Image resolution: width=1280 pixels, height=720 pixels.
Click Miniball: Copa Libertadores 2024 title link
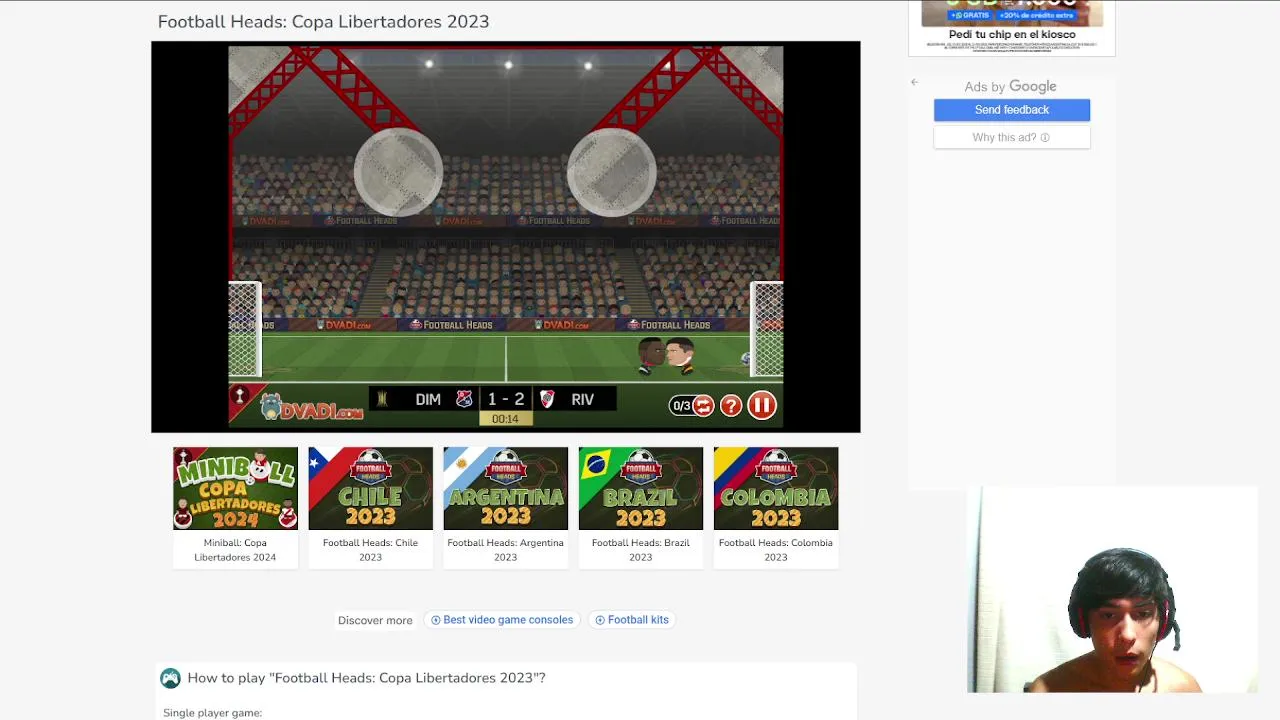(x=235, y=550)
